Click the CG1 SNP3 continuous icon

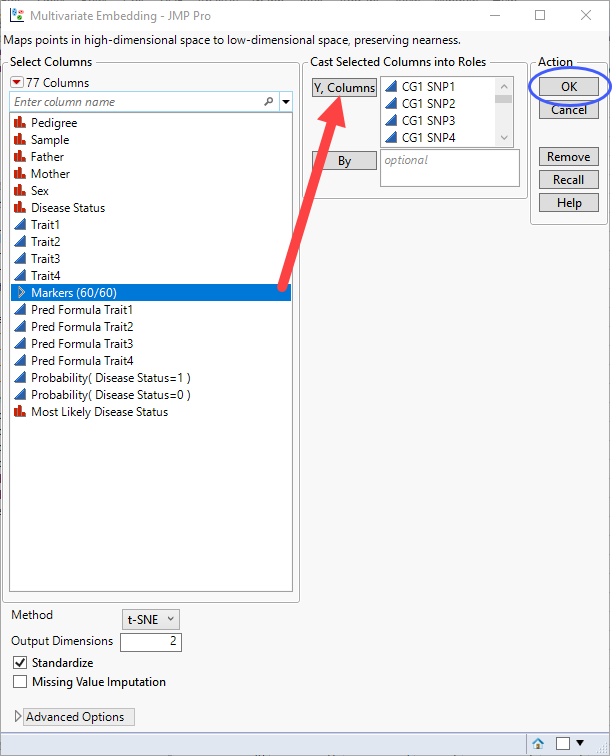pyautogui.click(x=391, y=121)
